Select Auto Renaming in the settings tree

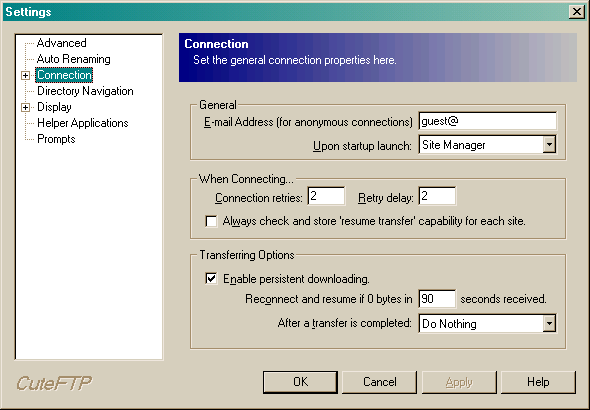pyautogui.click(x=74, y=59)
